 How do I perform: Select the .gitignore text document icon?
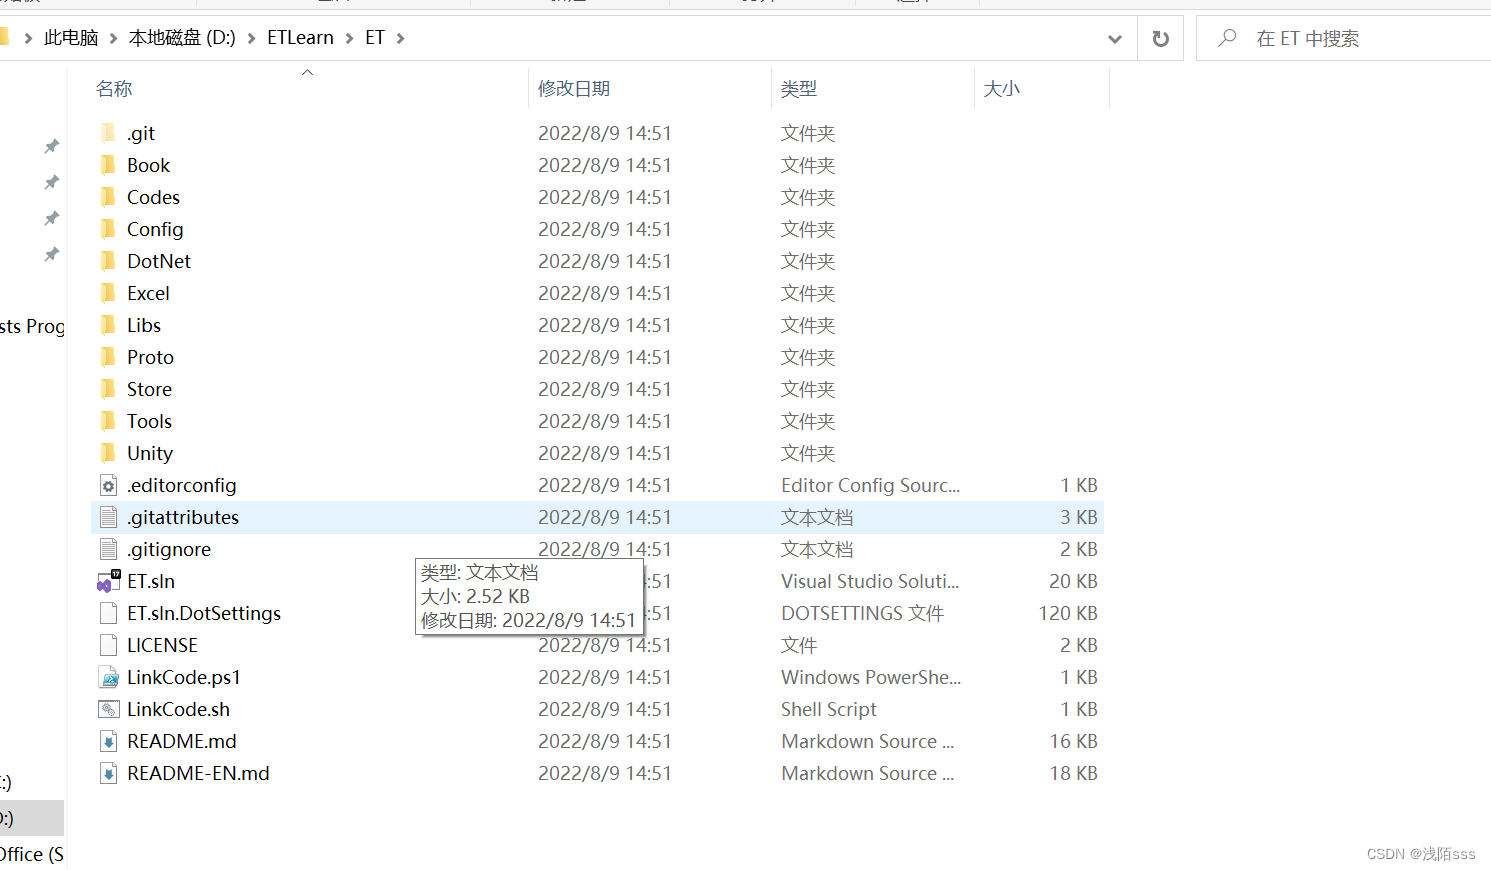click(x=106, y=549)
